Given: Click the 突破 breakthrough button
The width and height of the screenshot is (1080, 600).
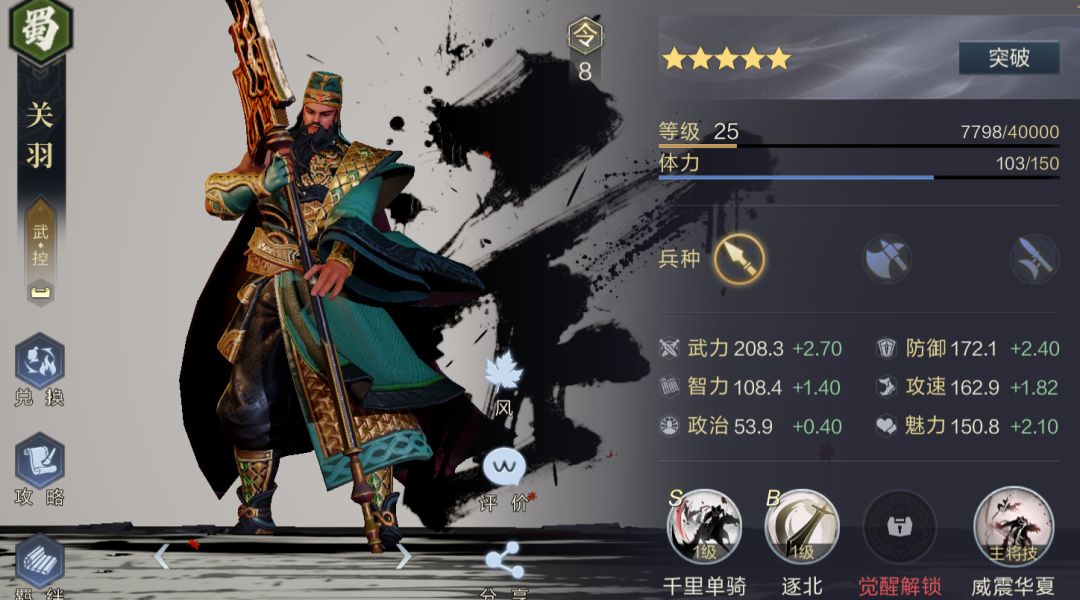Looking at the screenshot, I should [x=1009, y=58].
